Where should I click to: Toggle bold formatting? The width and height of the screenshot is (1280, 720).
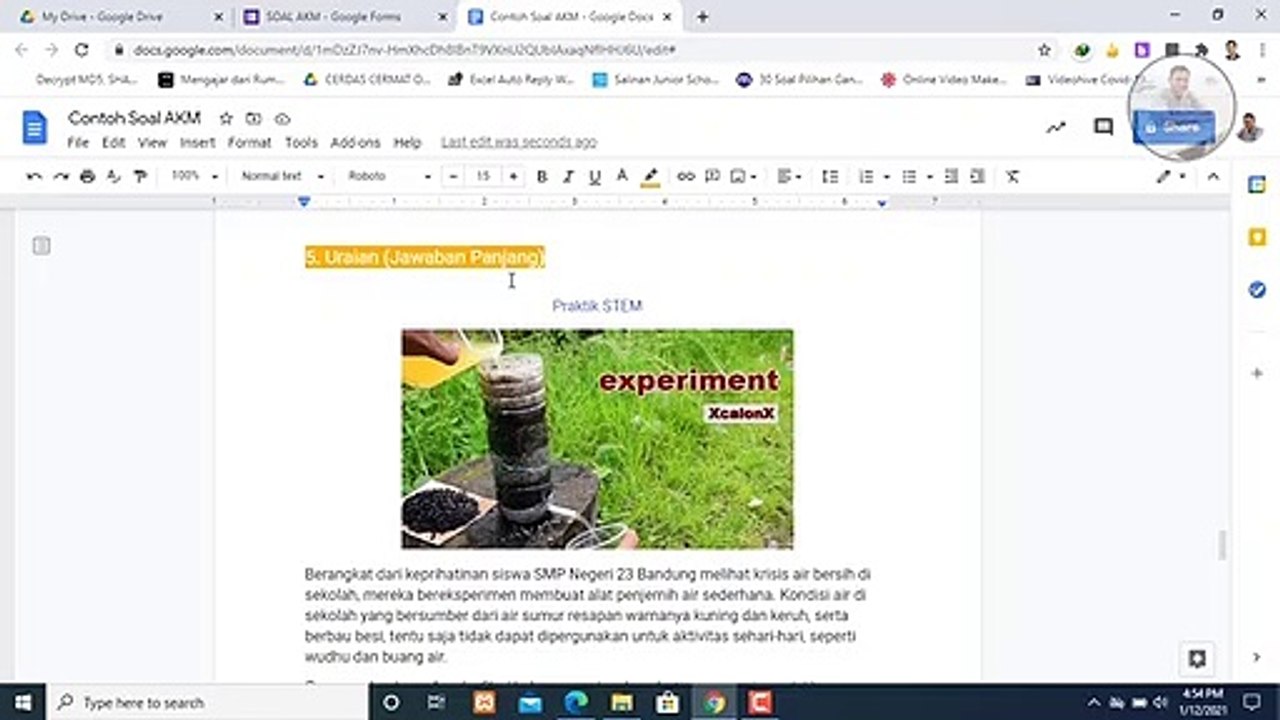pos(542,176)
